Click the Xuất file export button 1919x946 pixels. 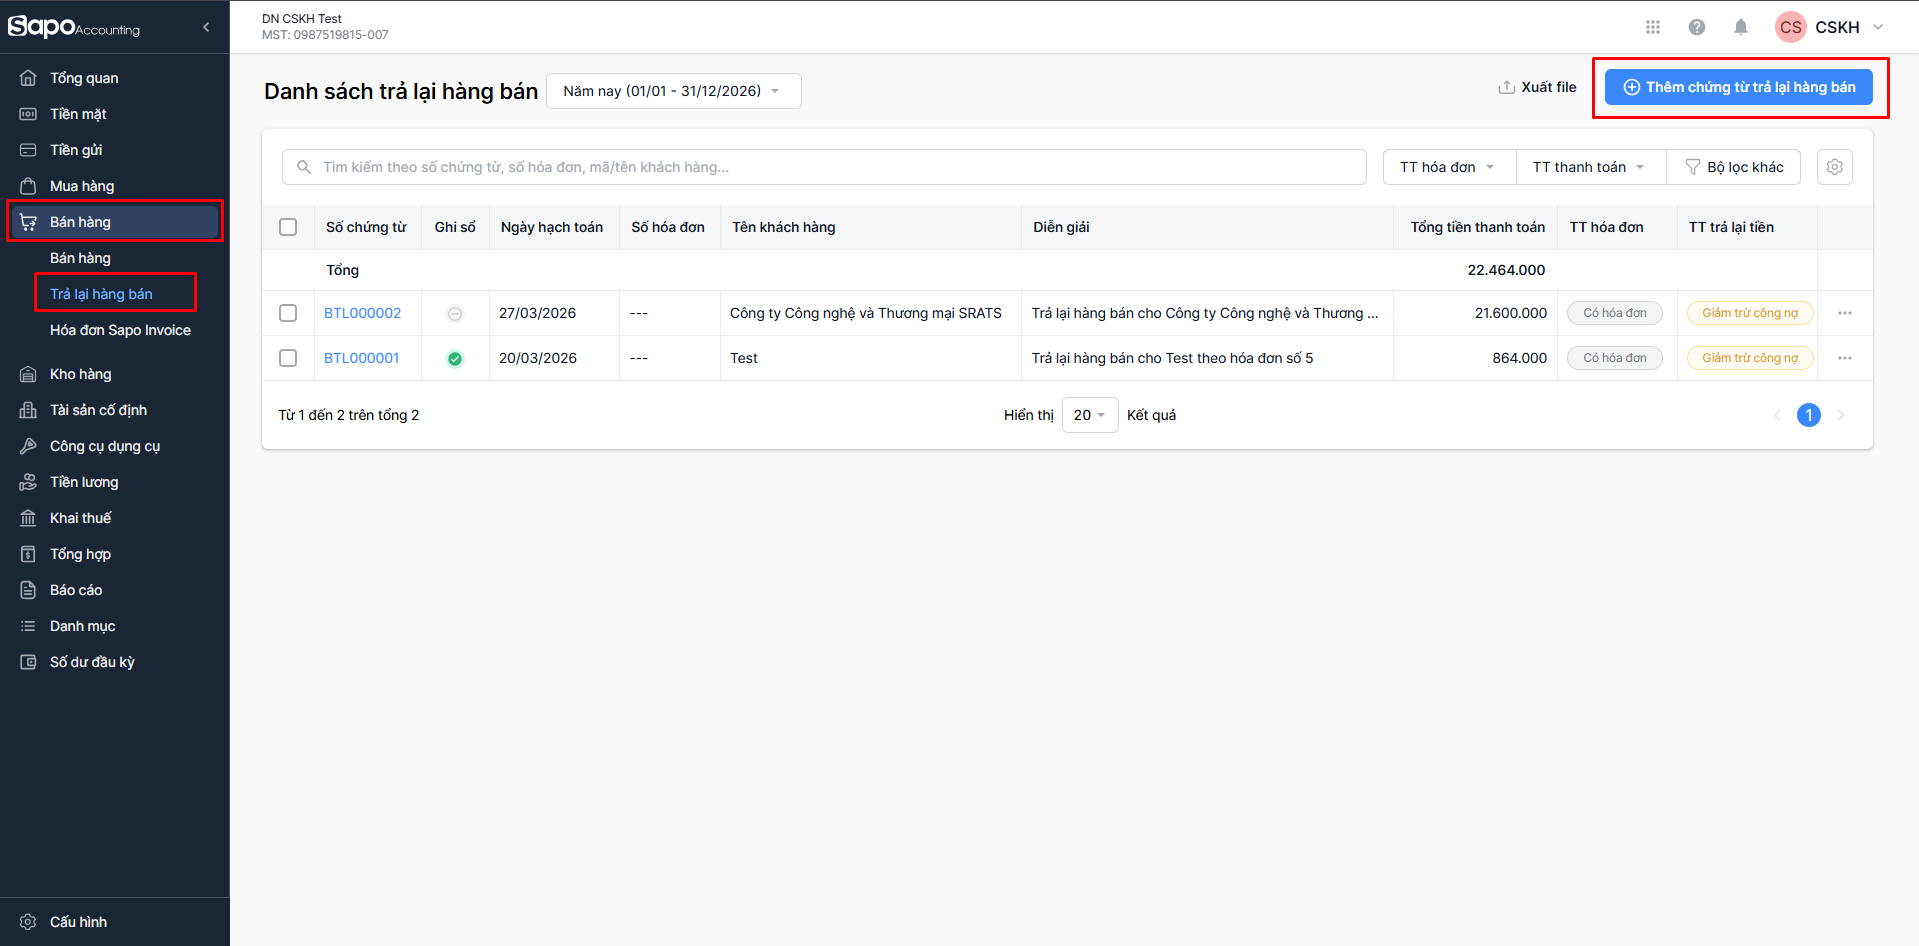[1537, 87]
